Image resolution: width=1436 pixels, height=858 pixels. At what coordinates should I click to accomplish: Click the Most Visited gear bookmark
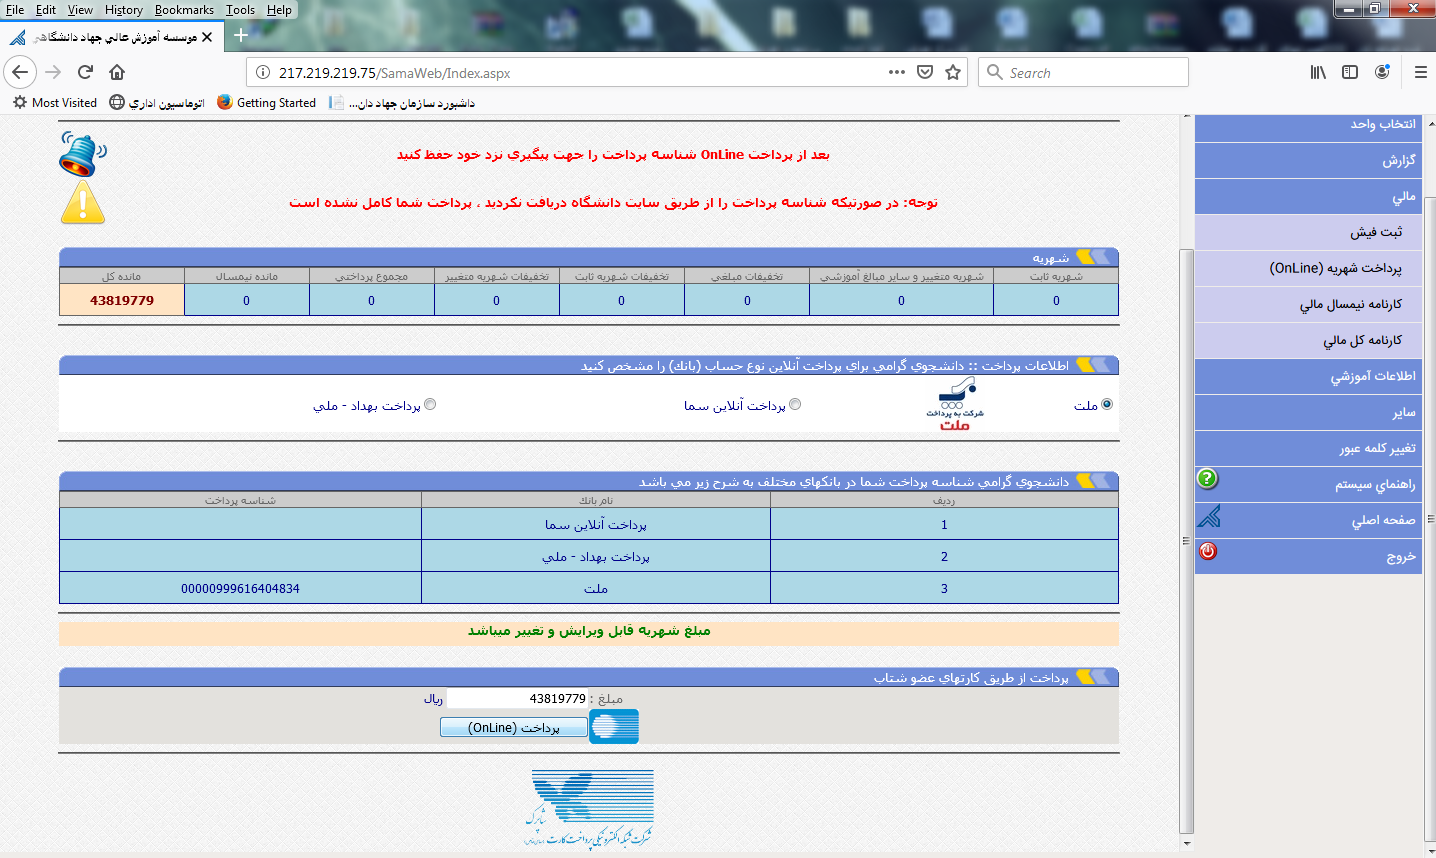tap(55, 102)
